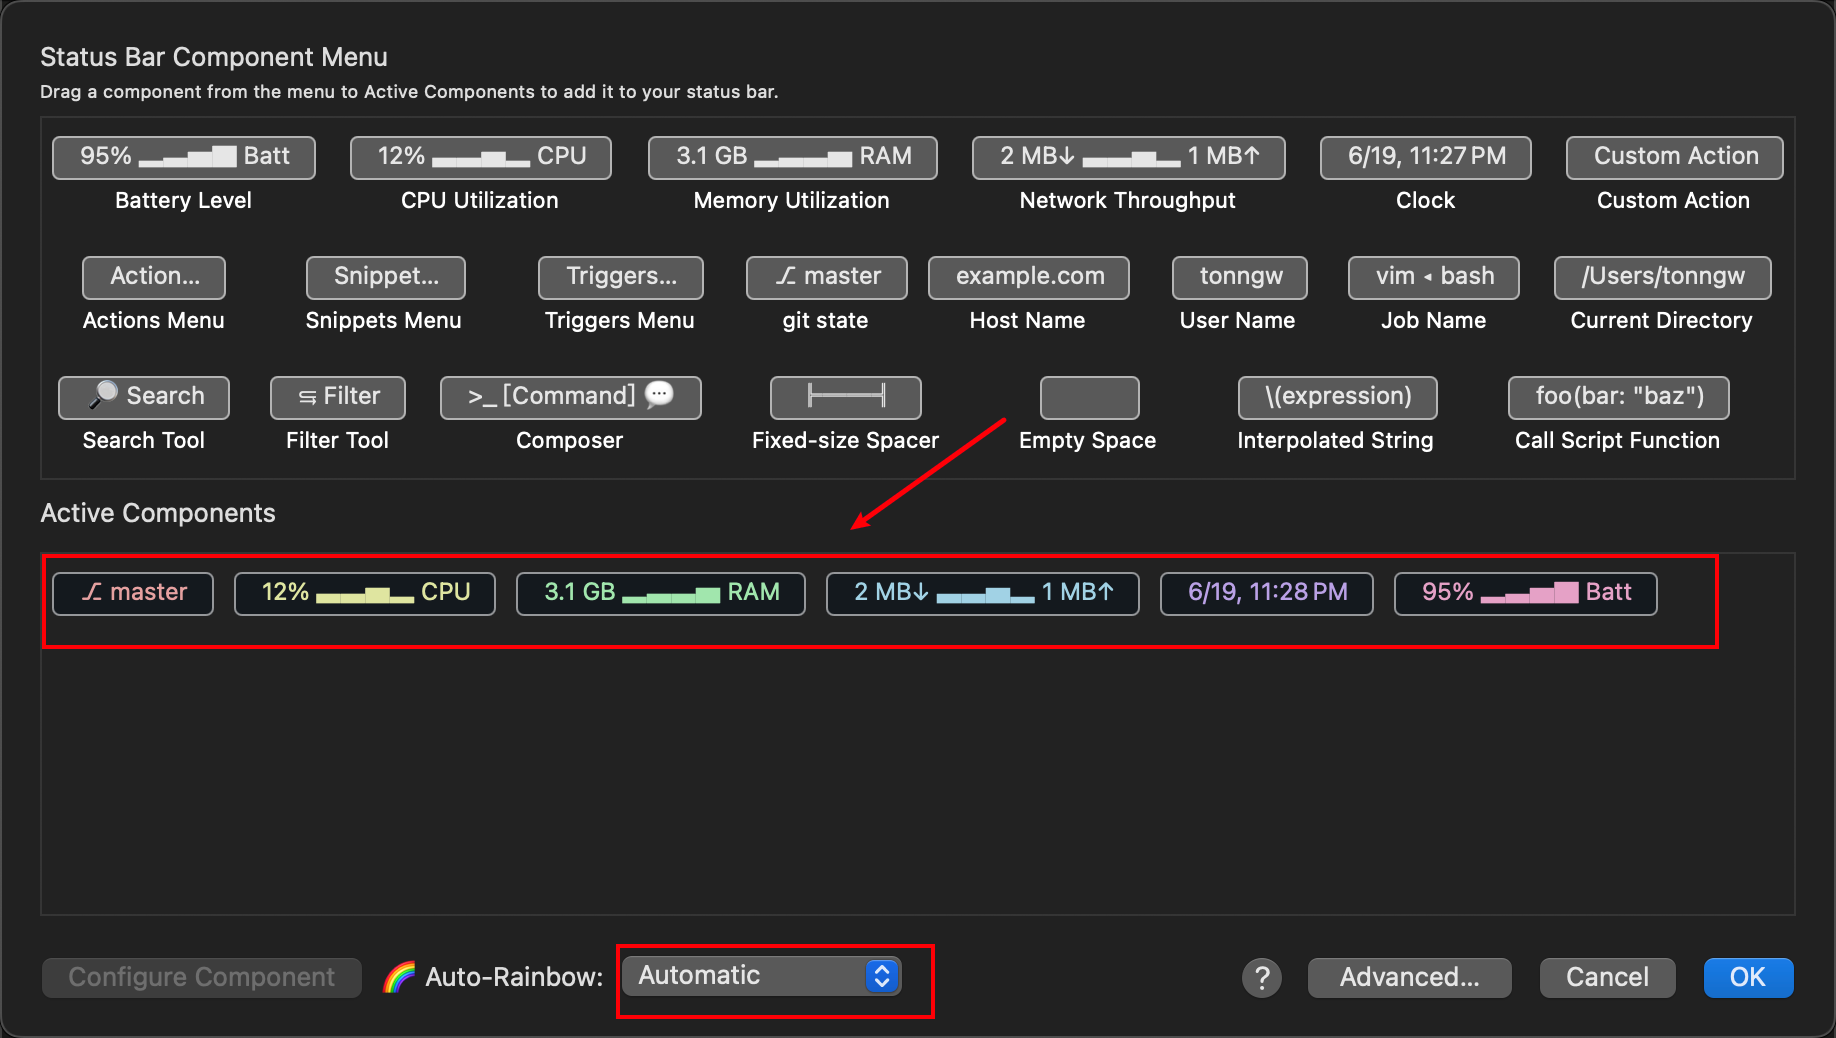This screenshot has height=1038, width=1836.
Task: Click the Snippets Menu label
Action: pos(384,321)
